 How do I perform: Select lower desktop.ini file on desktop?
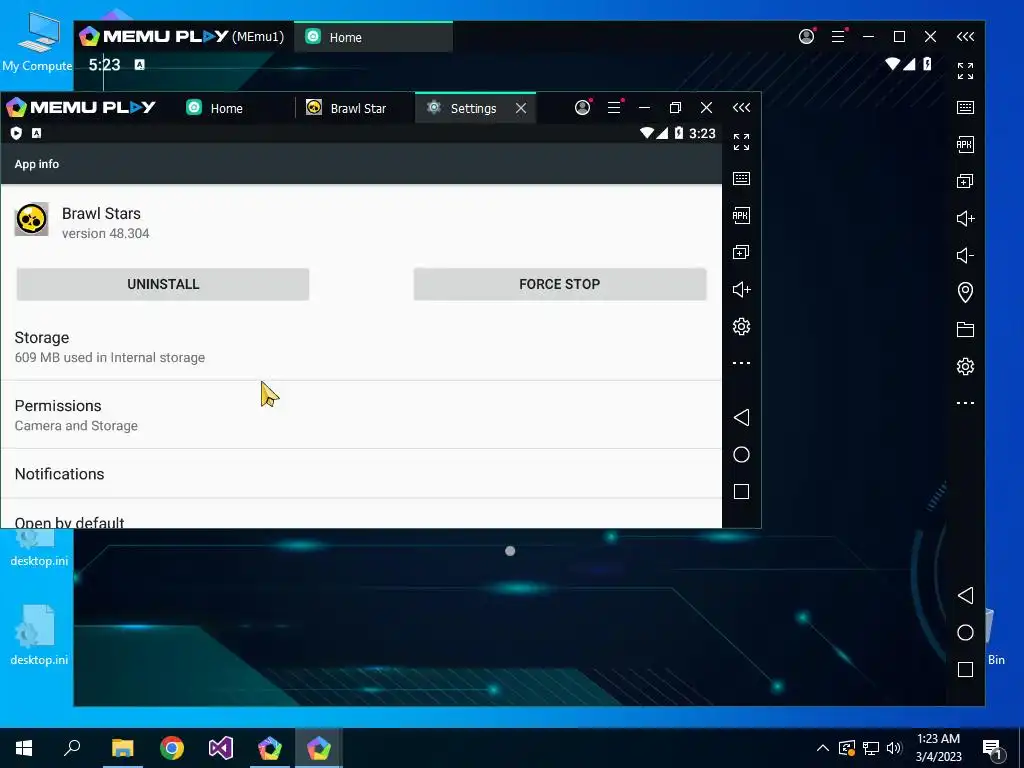[x=39, y=635]
